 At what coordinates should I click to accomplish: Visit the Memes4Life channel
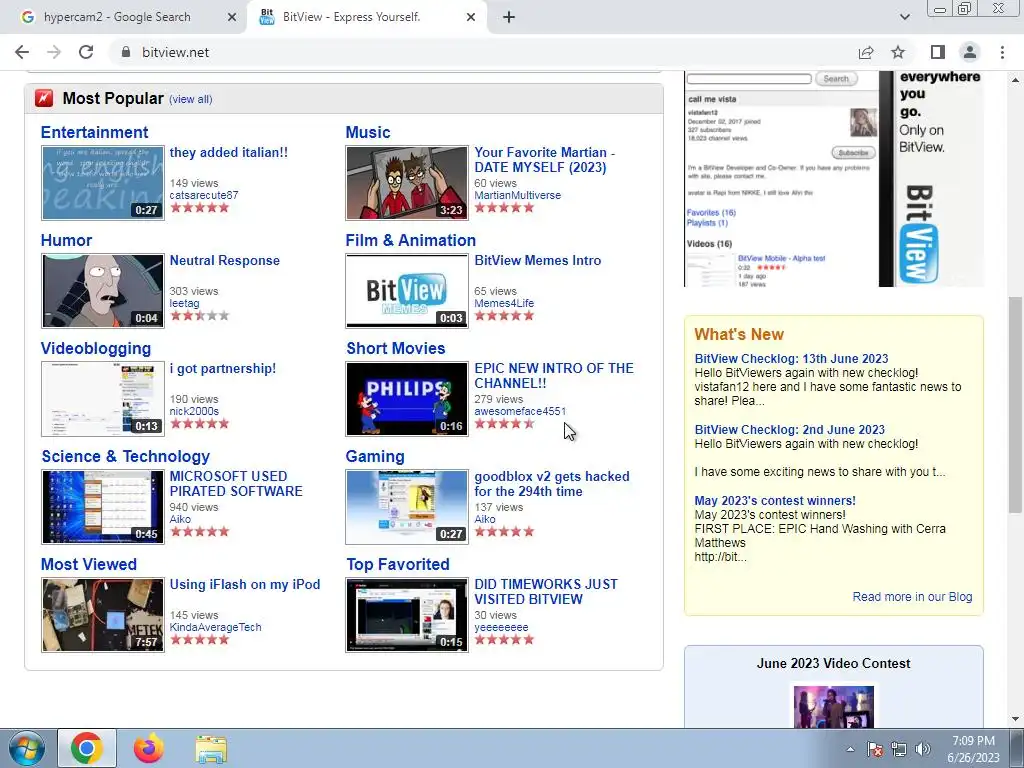(504, 303)
